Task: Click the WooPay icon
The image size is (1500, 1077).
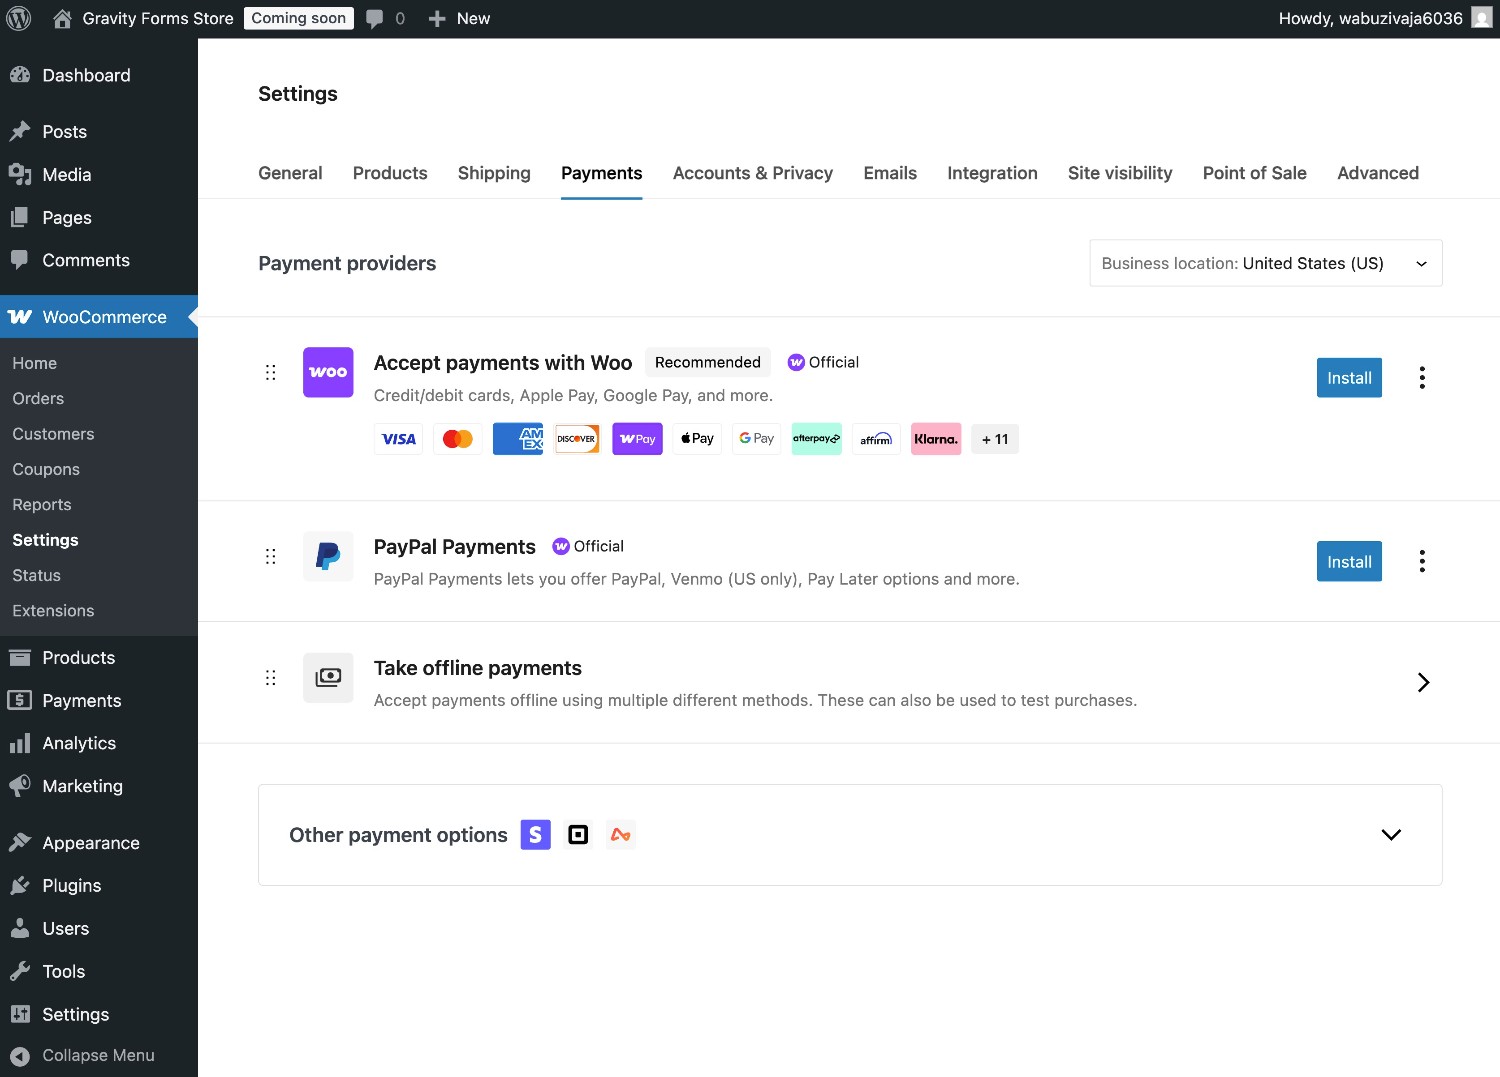Action: click(x=637, y=439)
